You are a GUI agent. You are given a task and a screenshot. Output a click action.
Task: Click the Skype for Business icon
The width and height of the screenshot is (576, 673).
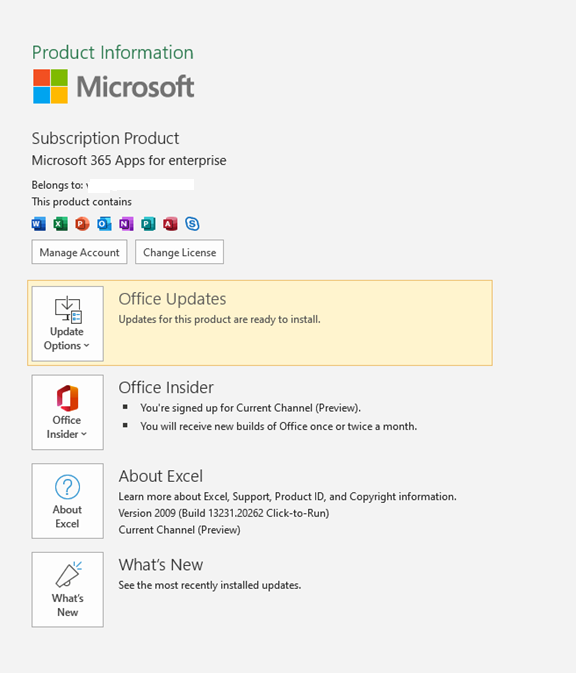point(192,224)
